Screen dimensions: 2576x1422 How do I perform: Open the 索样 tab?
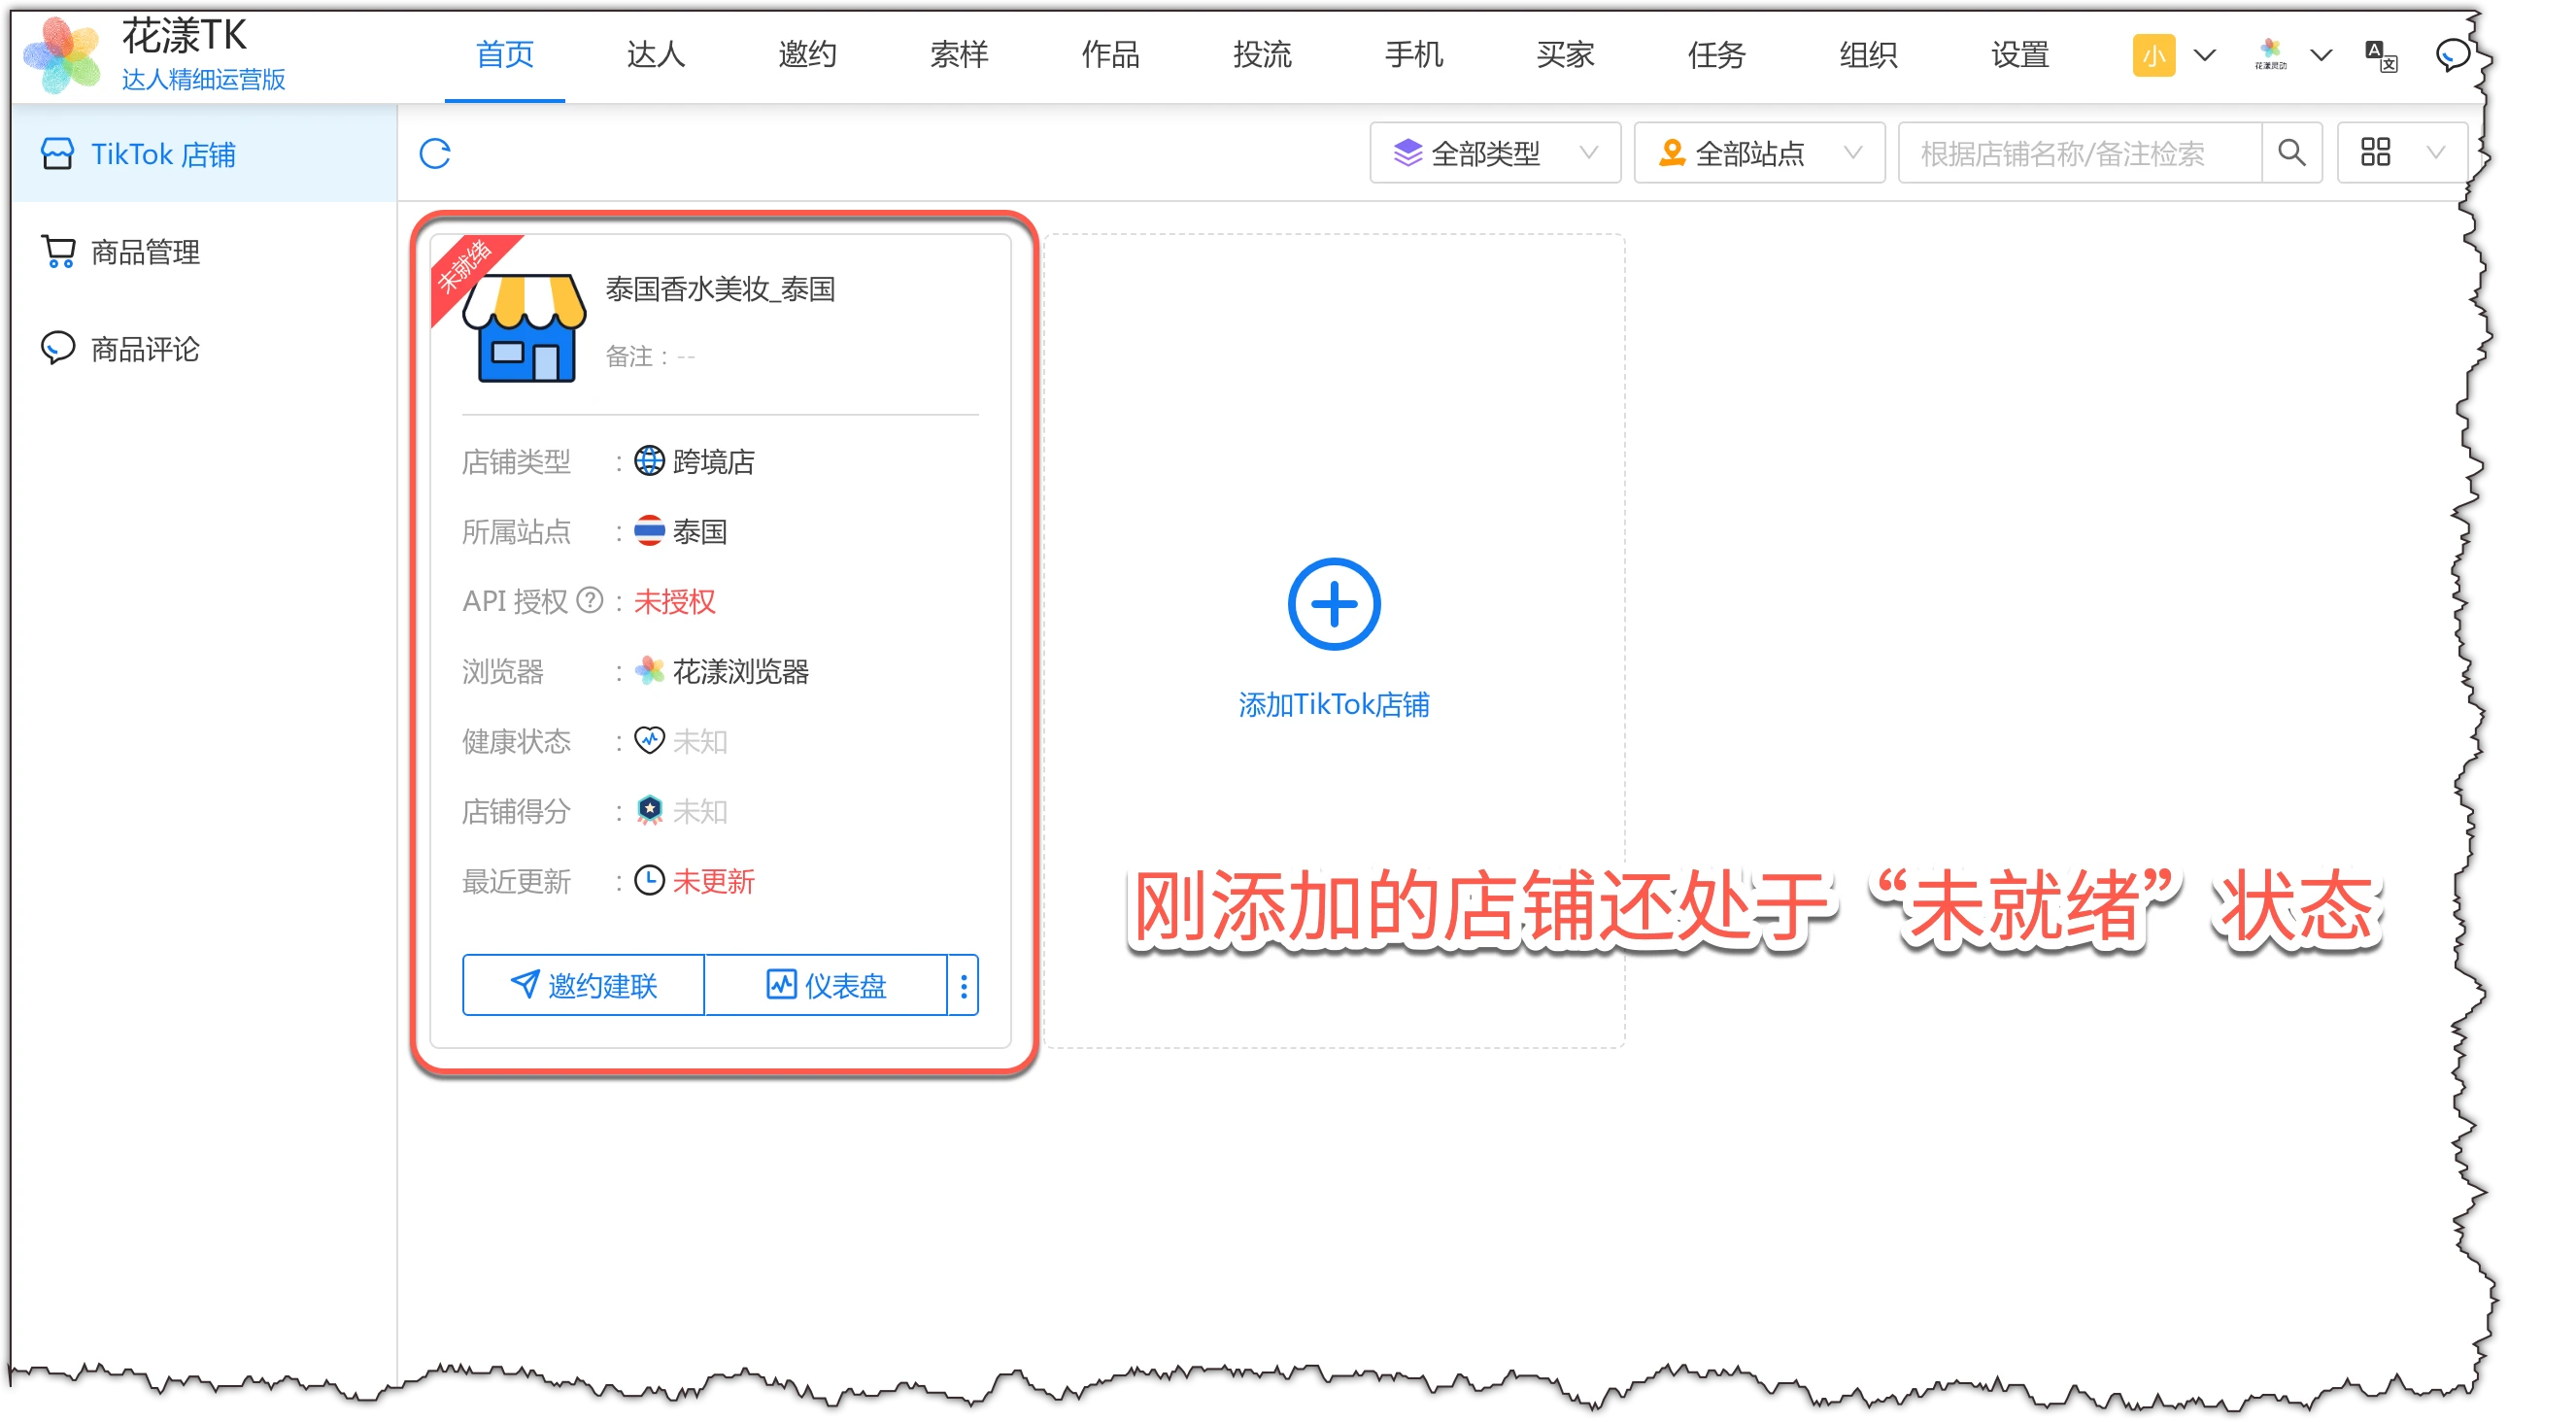[x=959, y=54]
